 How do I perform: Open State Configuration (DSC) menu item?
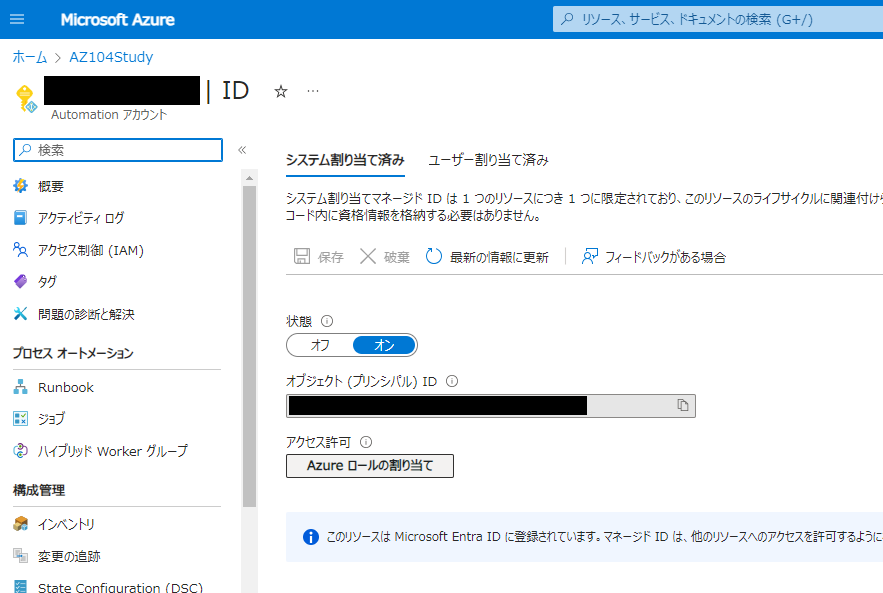pos(121,587)
